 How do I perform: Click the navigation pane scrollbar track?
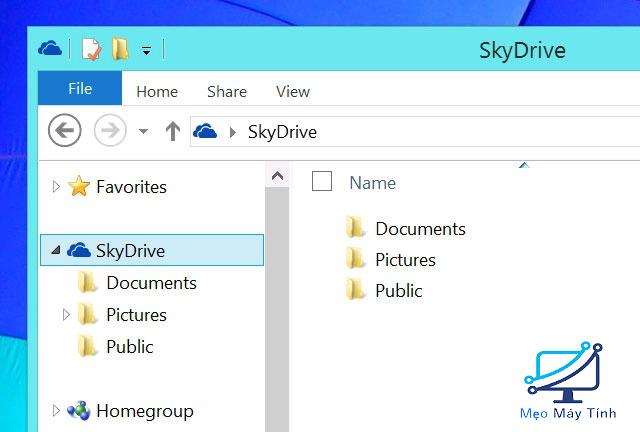coord(278,310)
